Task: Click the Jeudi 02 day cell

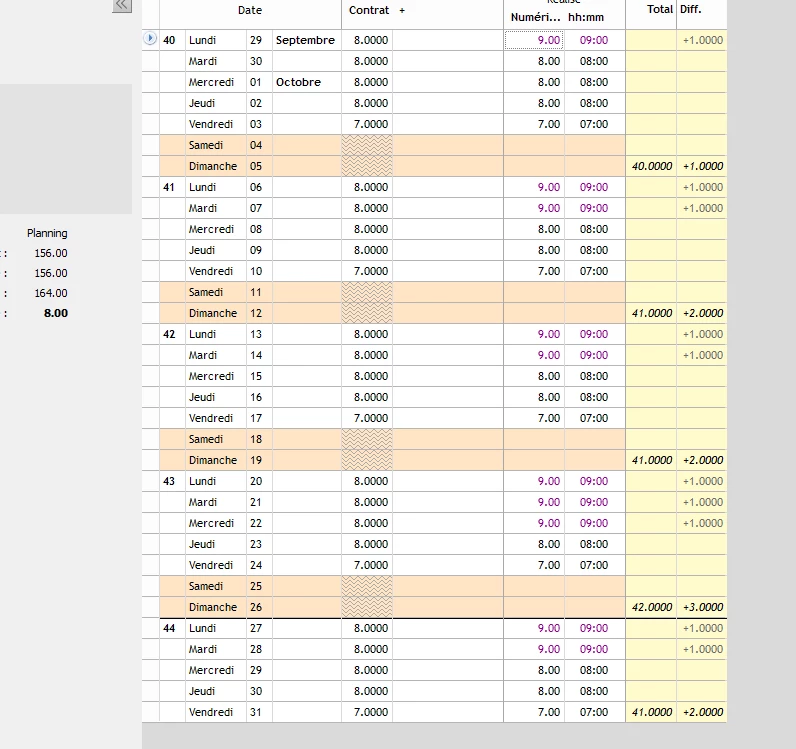Action: [216, 103]
